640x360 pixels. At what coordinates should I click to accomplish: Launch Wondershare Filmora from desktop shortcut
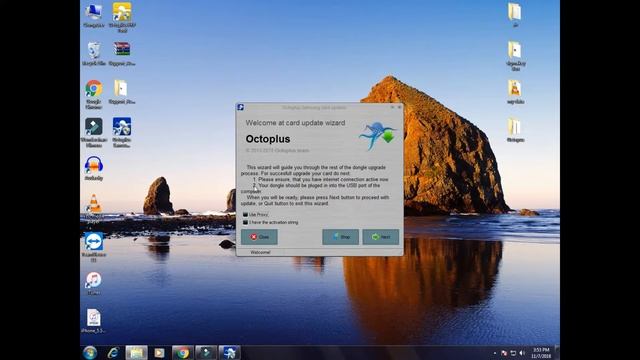click(93, 132)
